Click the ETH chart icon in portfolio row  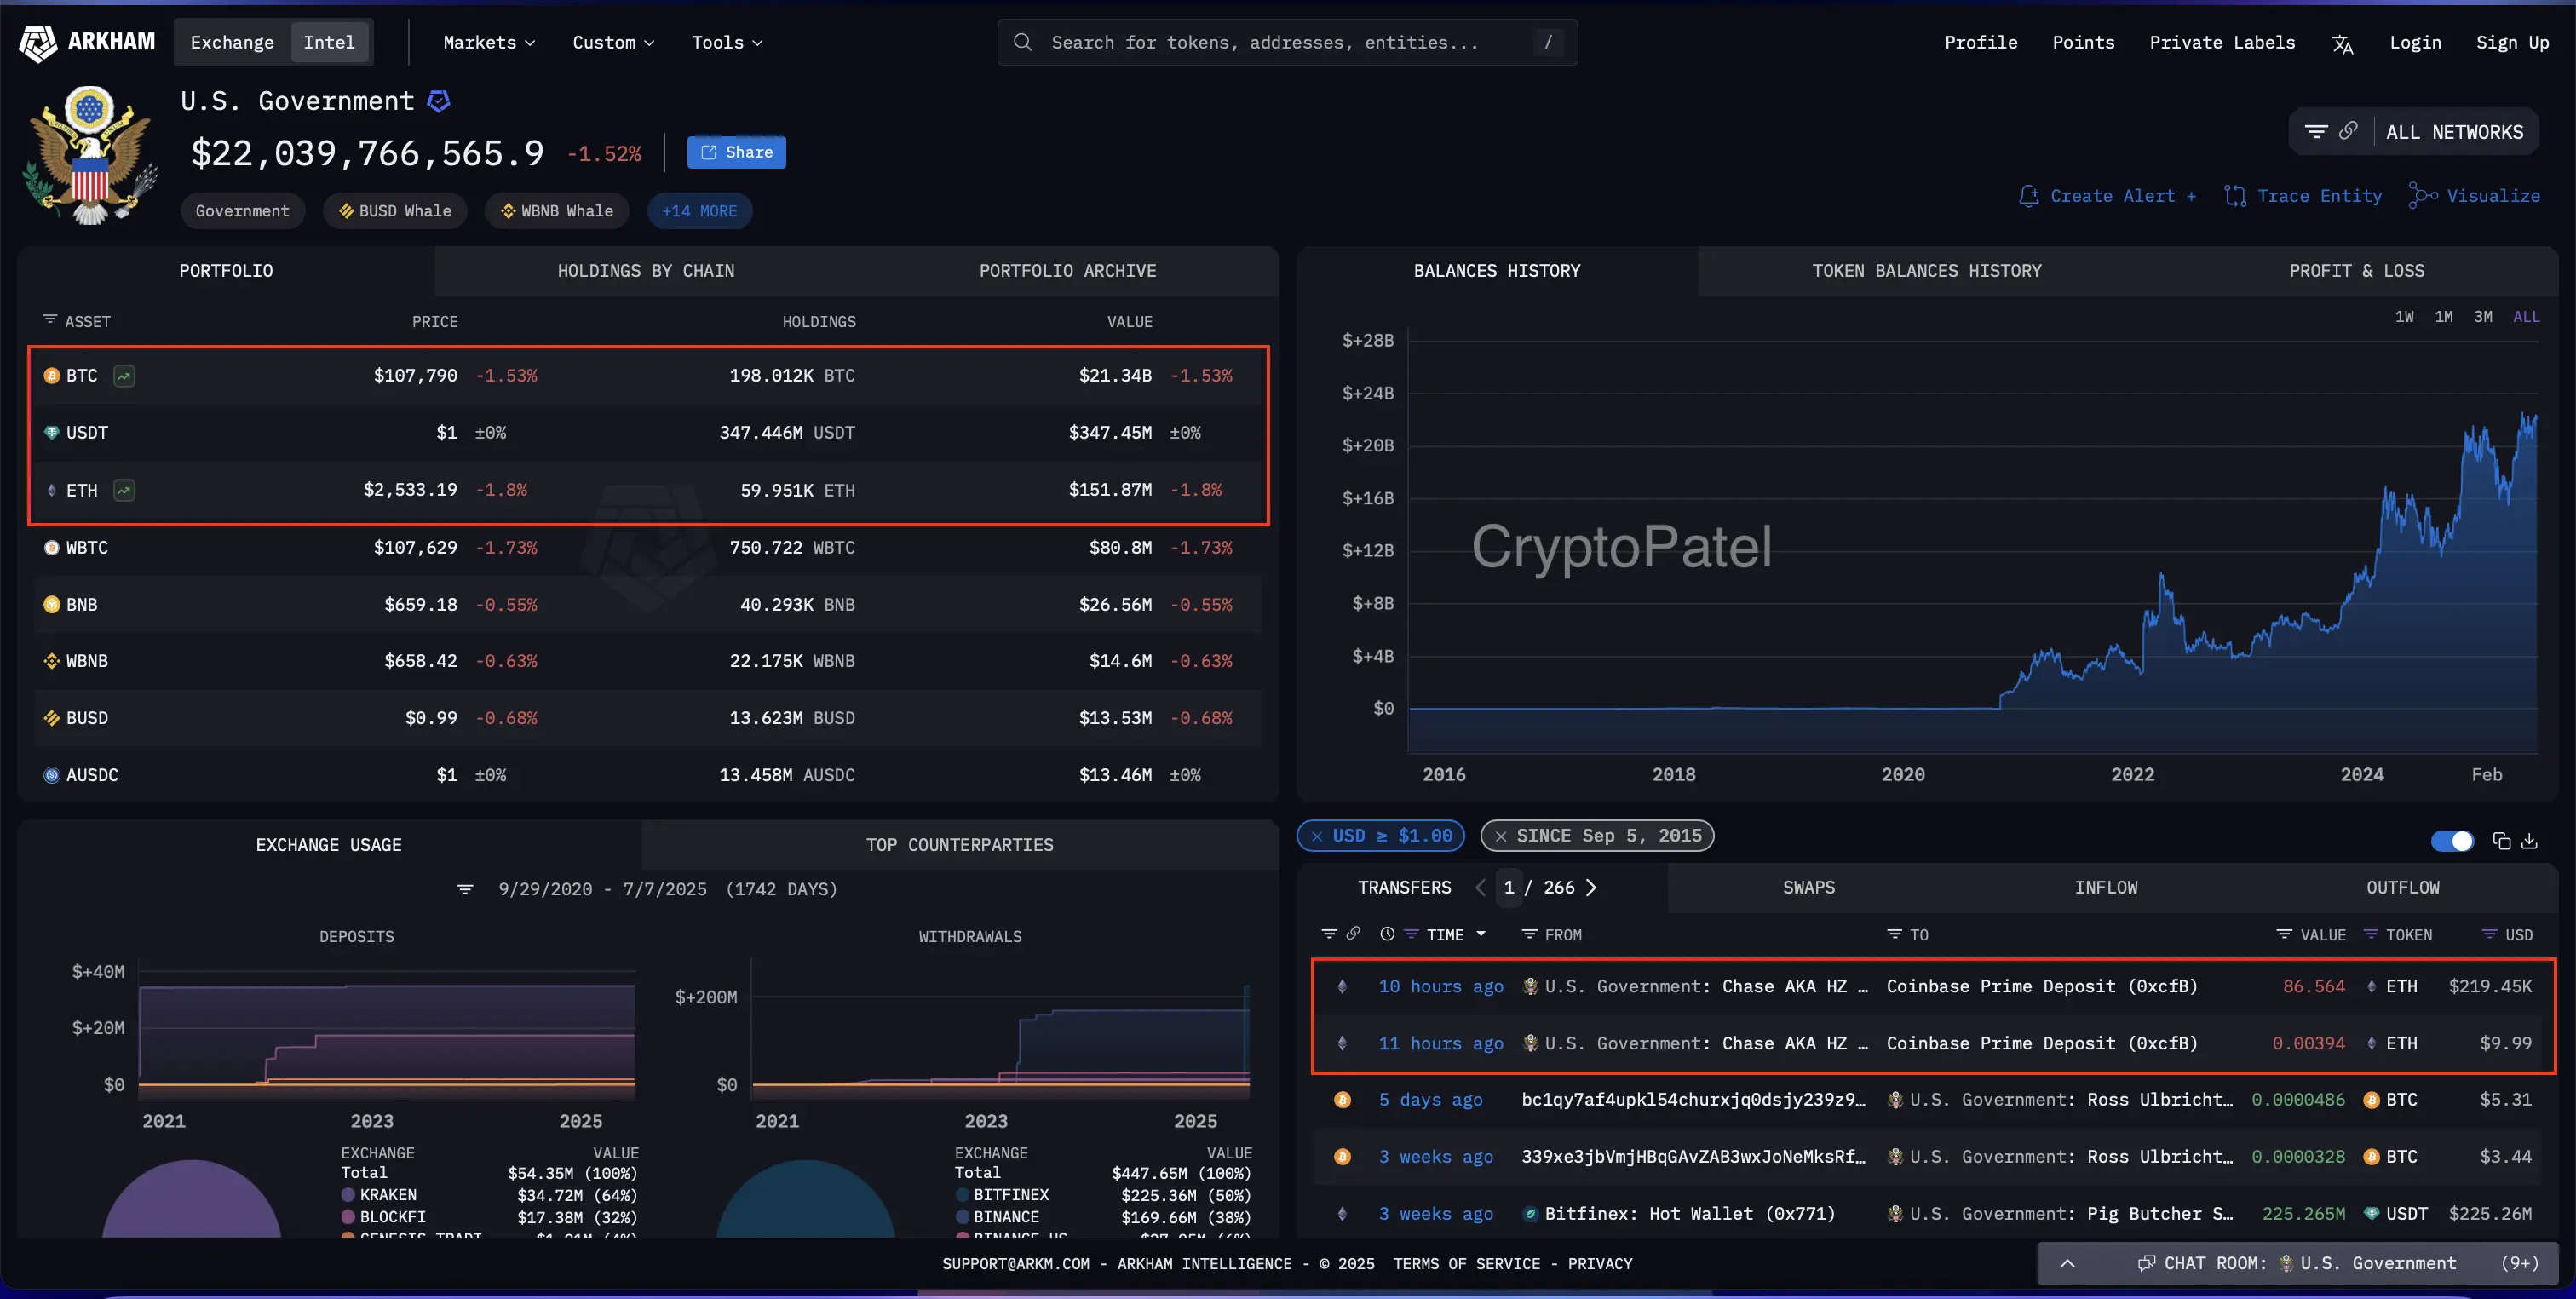(x=124, y=490)
